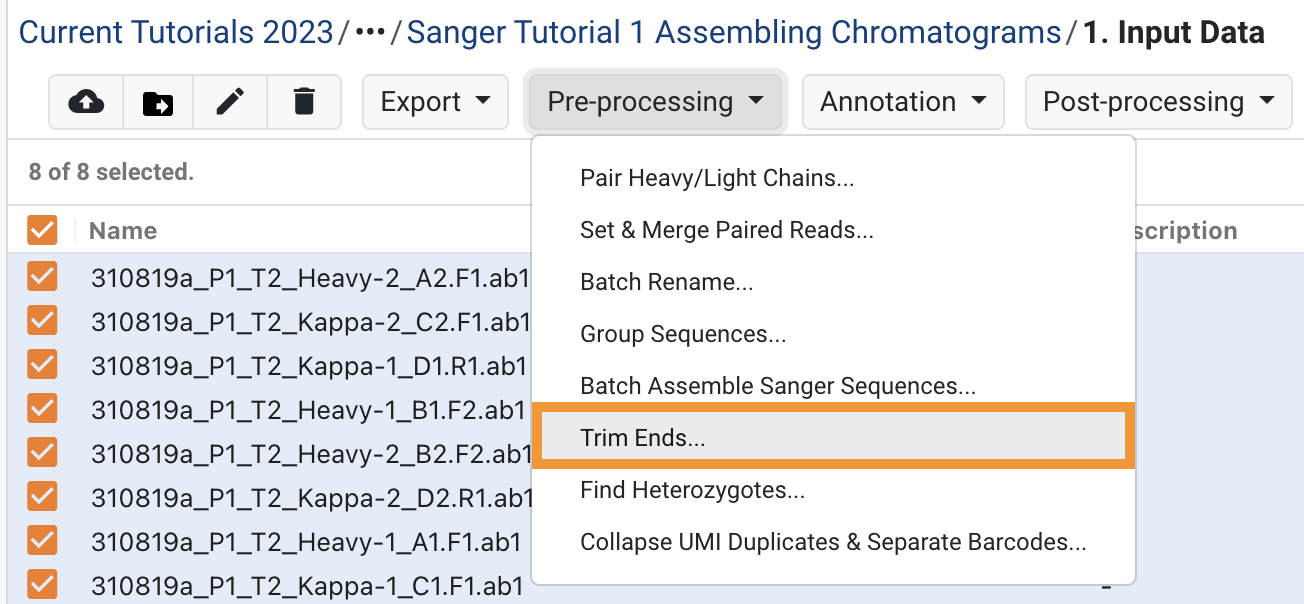Screen dimensions: 1304x604
Task: Click the pencil edit icon
Action: click(x=231, y=102)
